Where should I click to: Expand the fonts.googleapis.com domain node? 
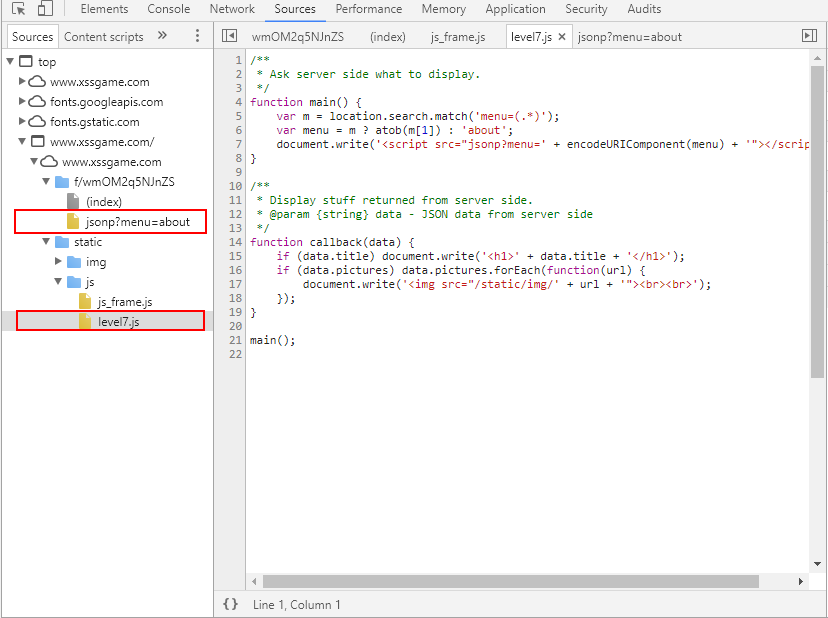click(x=23, y=102)
